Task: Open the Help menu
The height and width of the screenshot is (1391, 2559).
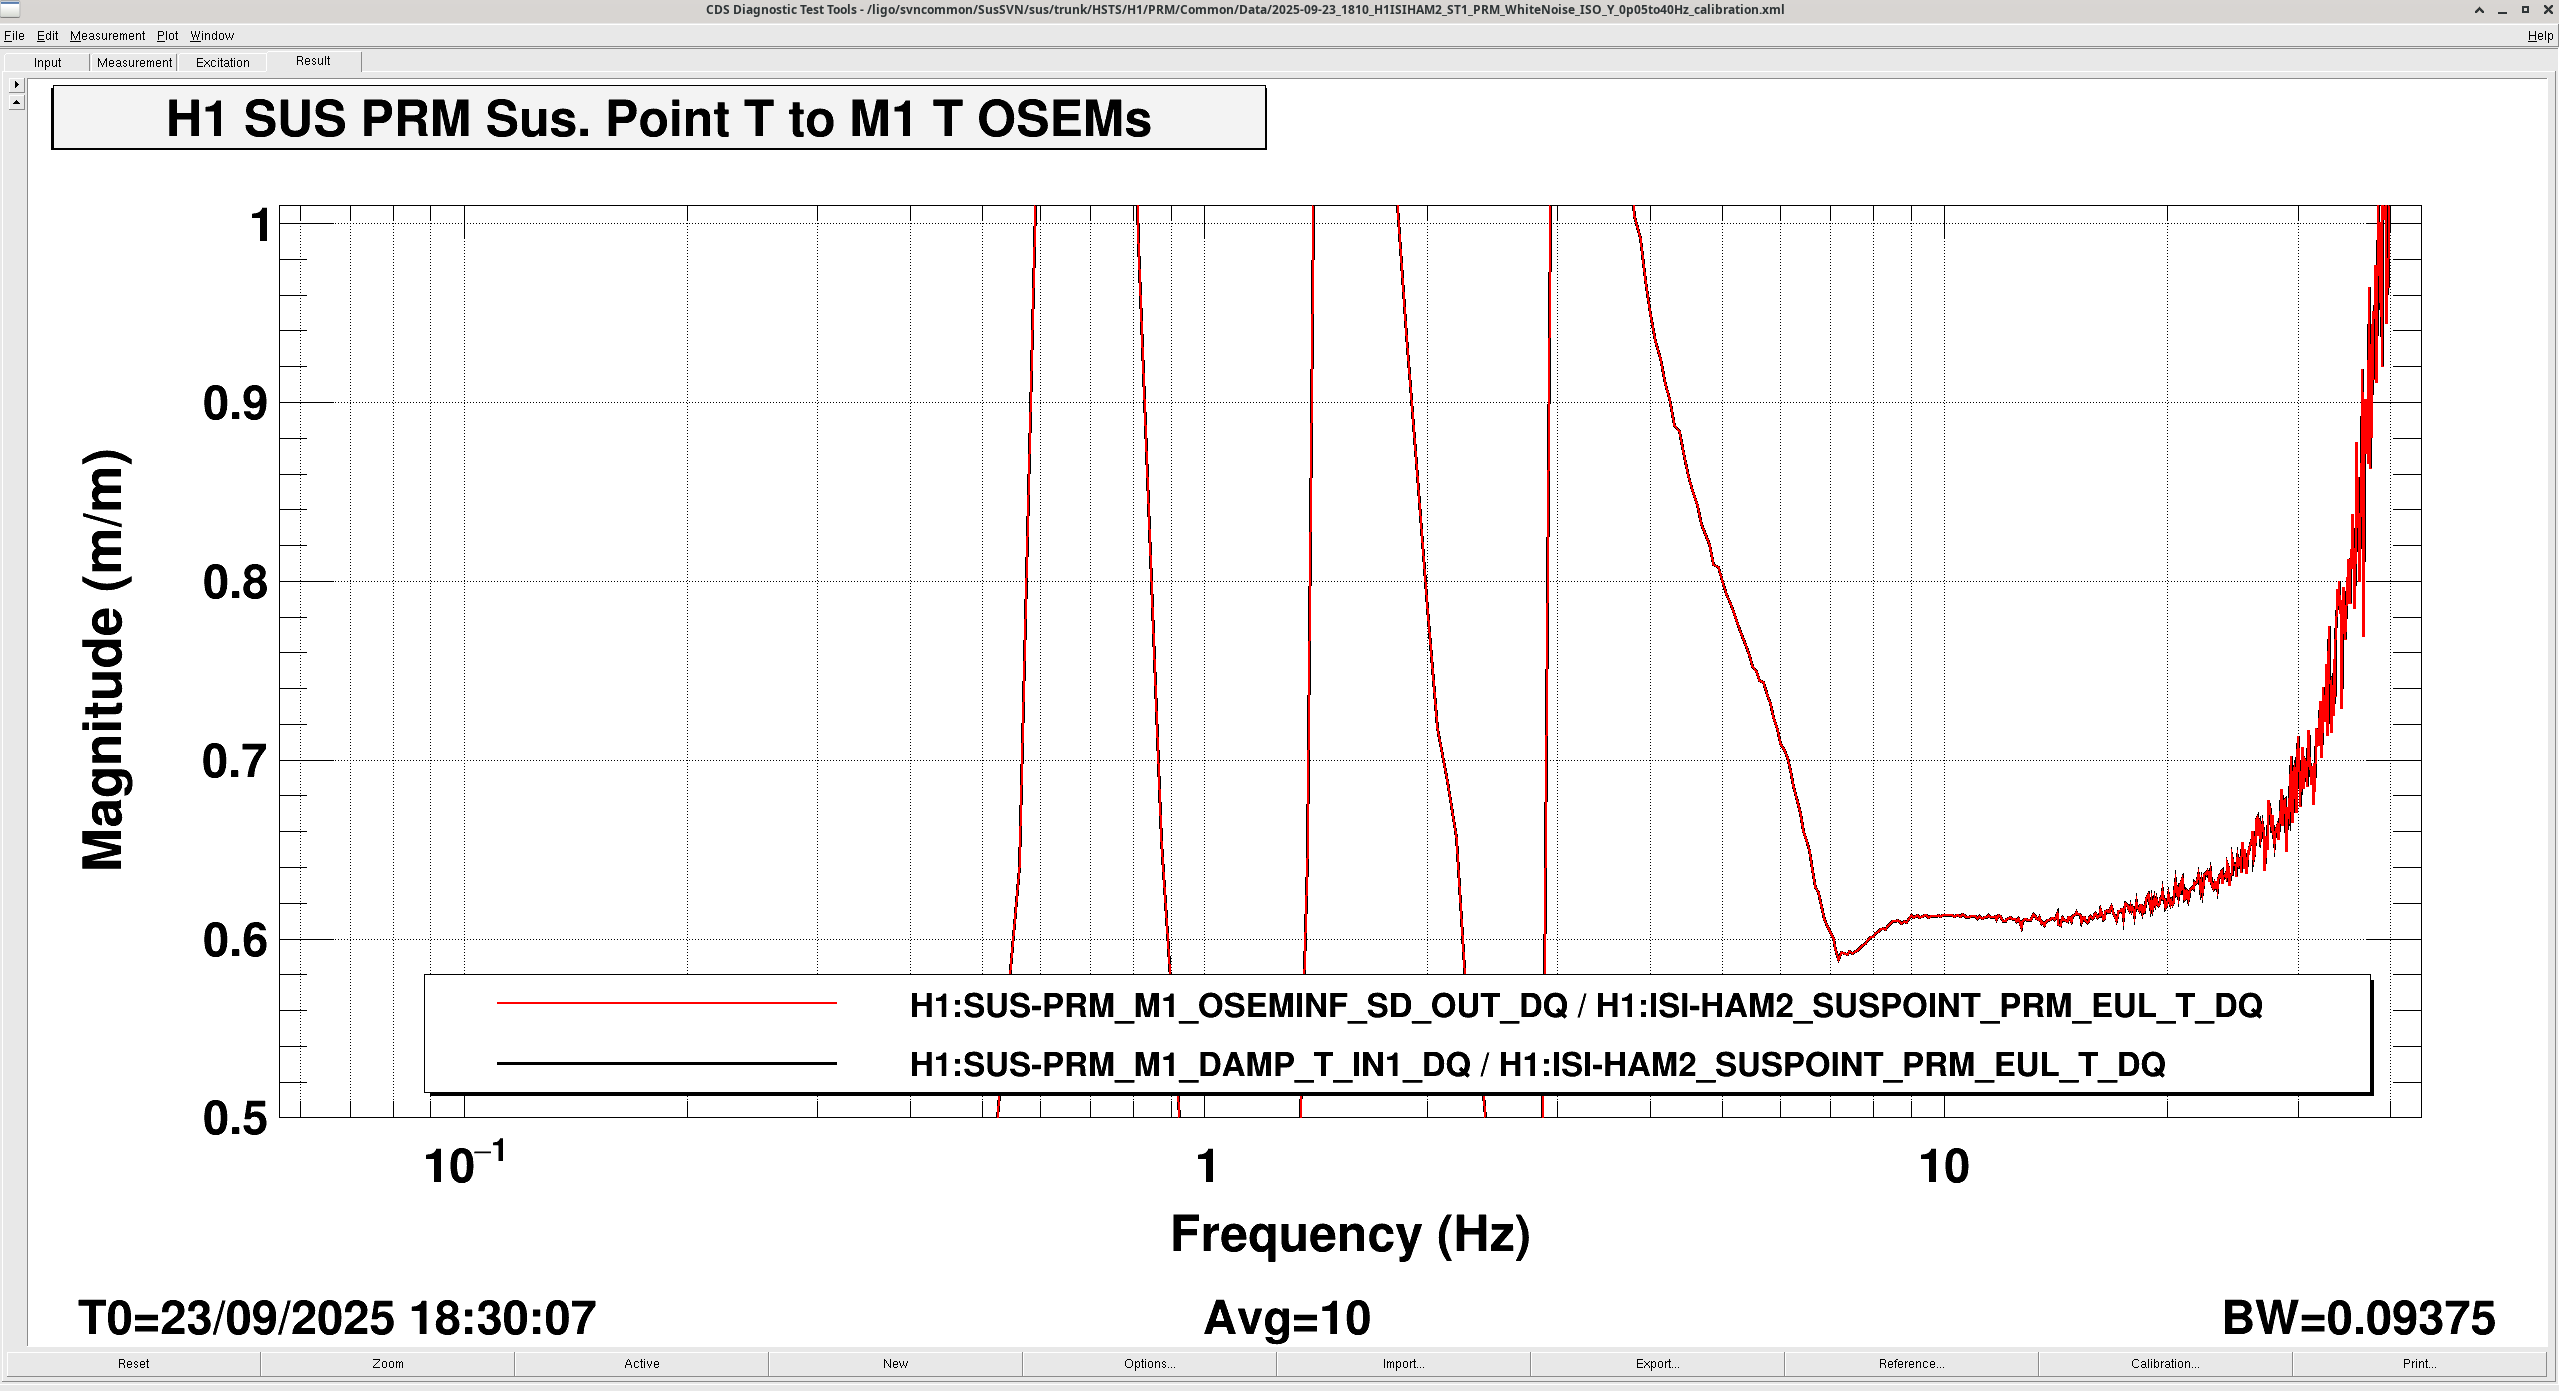Action: coord(2539,36)
